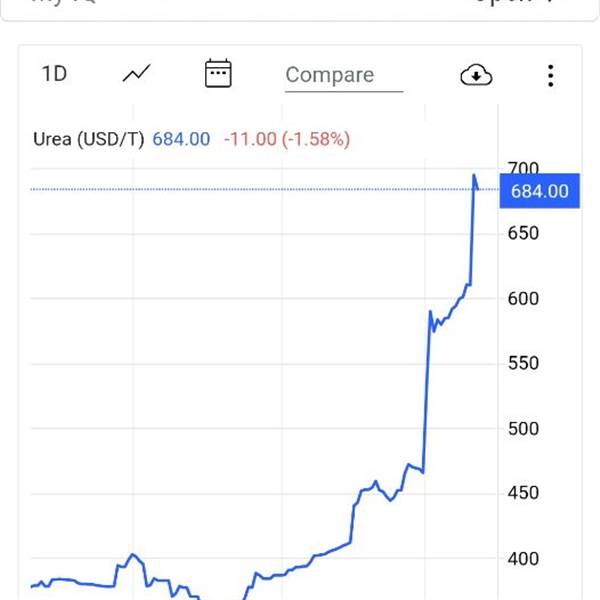Click the 650 price axis label
Screen dimensions: 600x600
[524, 233]
